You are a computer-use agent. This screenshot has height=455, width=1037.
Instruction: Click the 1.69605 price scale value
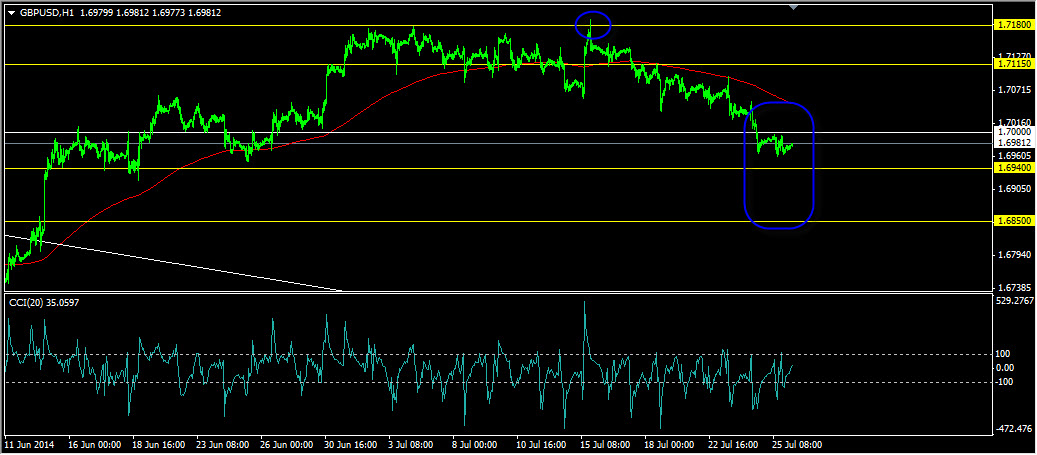(1014, 156)
